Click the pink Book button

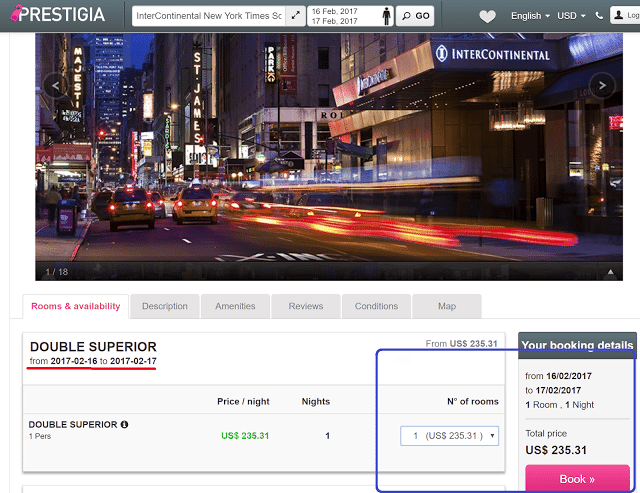coord(577,479)
